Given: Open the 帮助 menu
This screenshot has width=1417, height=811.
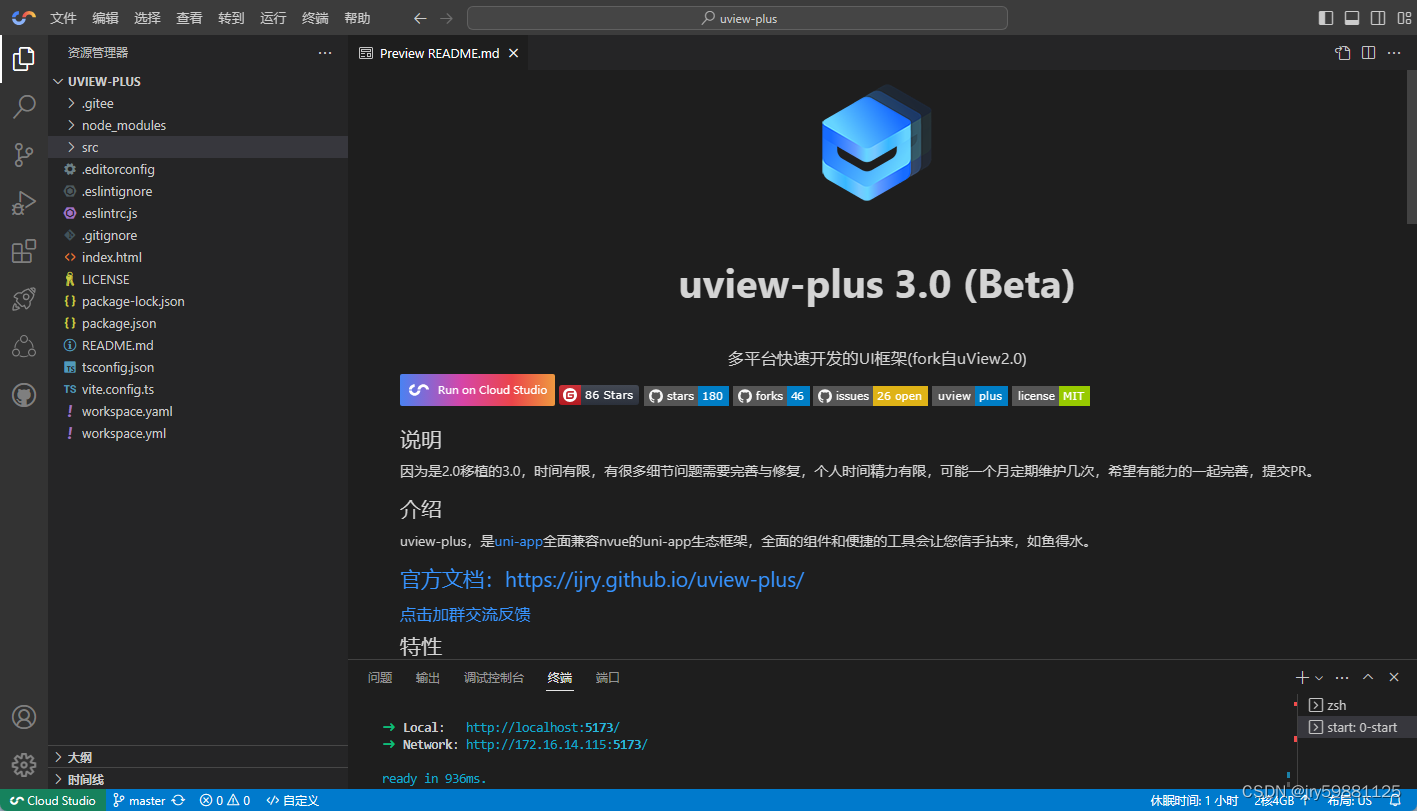Looking at the screenshot, I should tap(357, 18).
